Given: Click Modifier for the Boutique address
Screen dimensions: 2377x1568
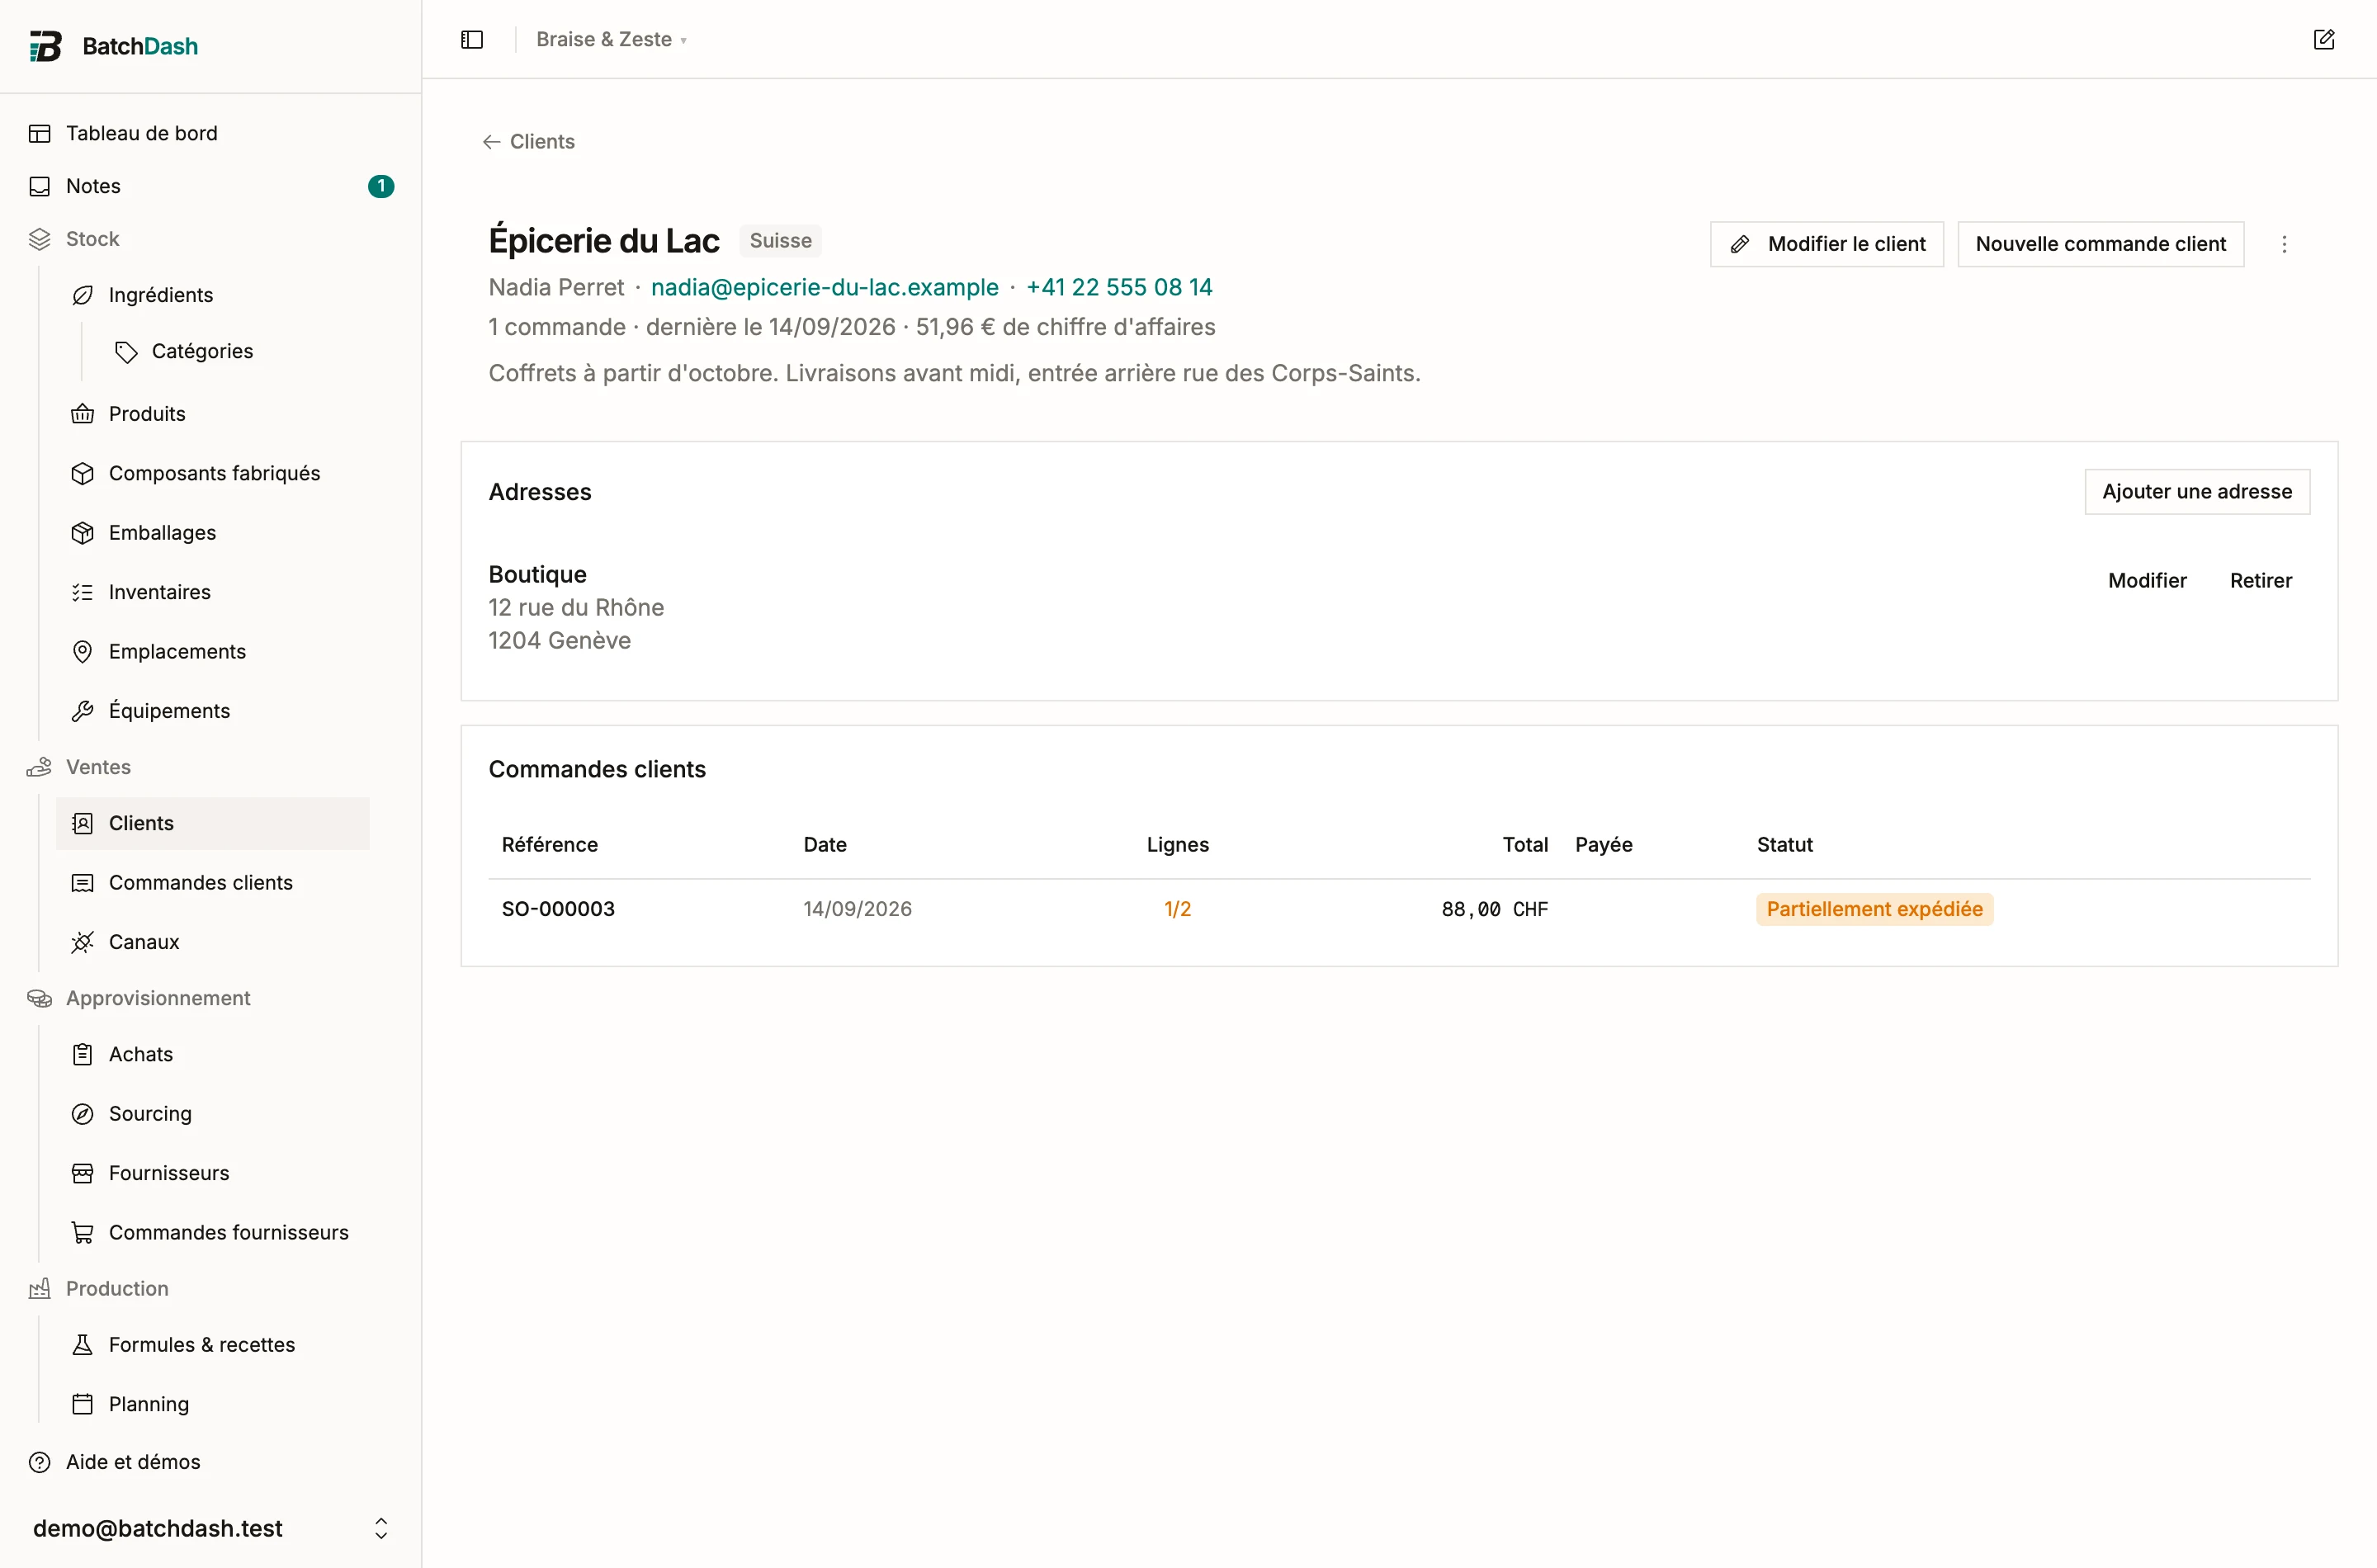Looking at the screenshot, I should pyautogui.click(x=2147, y=581).
